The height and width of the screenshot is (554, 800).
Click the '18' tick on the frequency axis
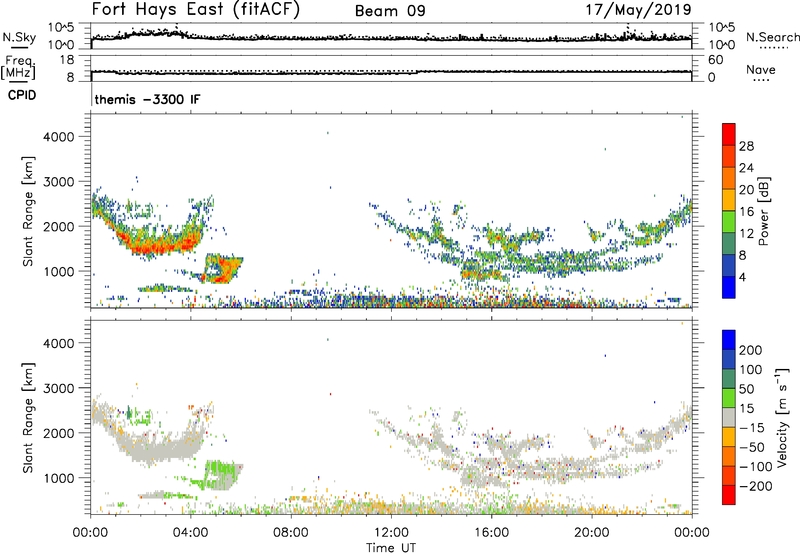coord(67,60)
